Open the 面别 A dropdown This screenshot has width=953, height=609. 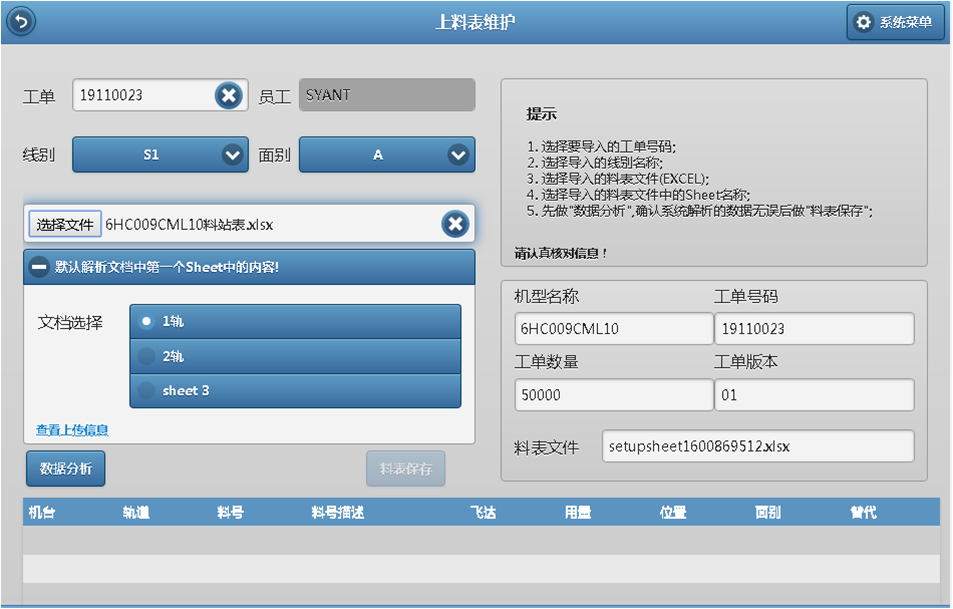pos(386,155)
